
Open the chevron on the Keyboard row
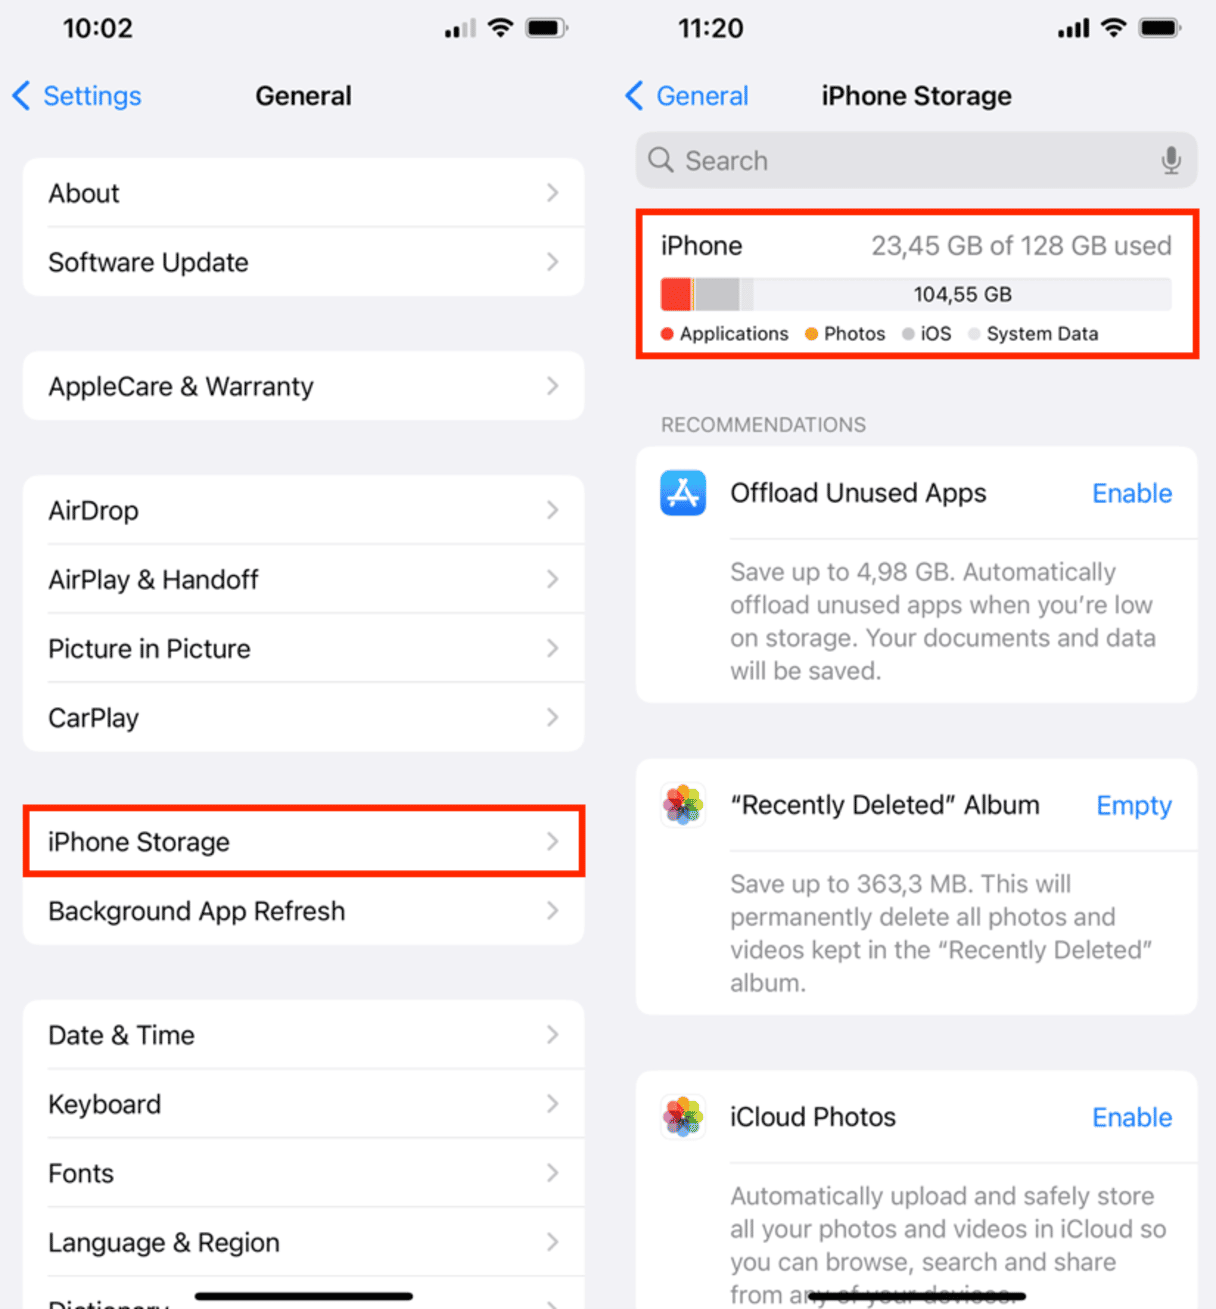[x=553, y=1104]
